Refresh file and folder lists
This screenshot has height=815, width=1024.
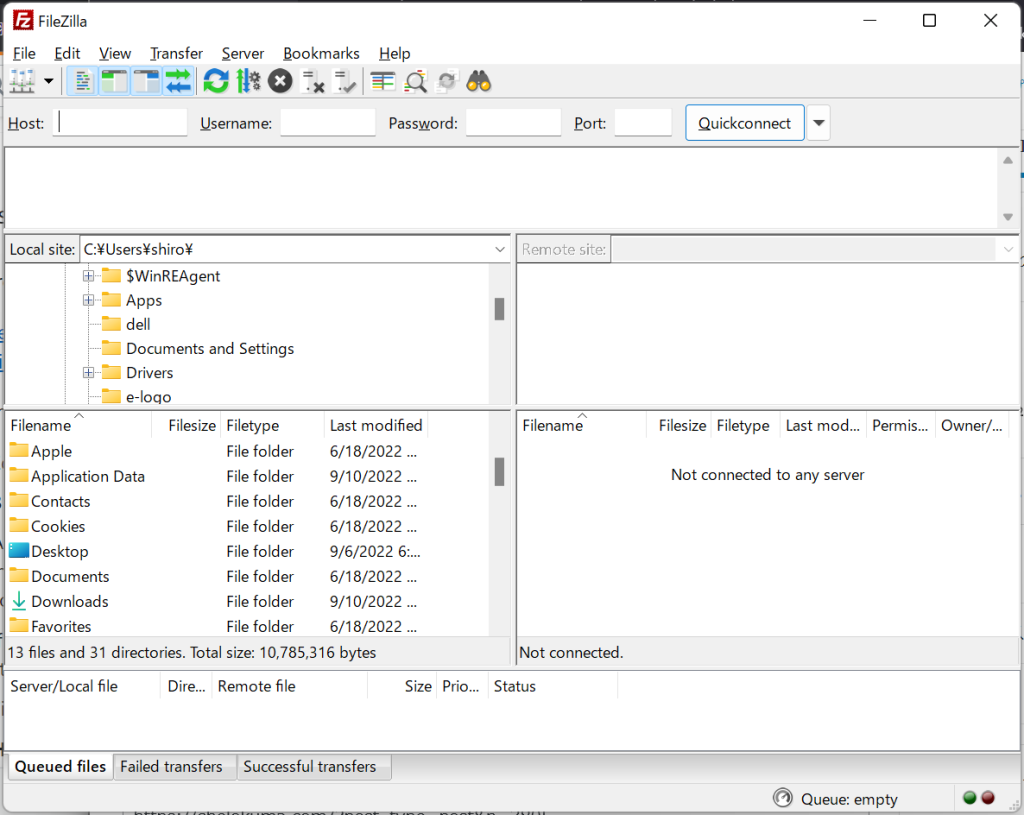(x=216, y=82)
